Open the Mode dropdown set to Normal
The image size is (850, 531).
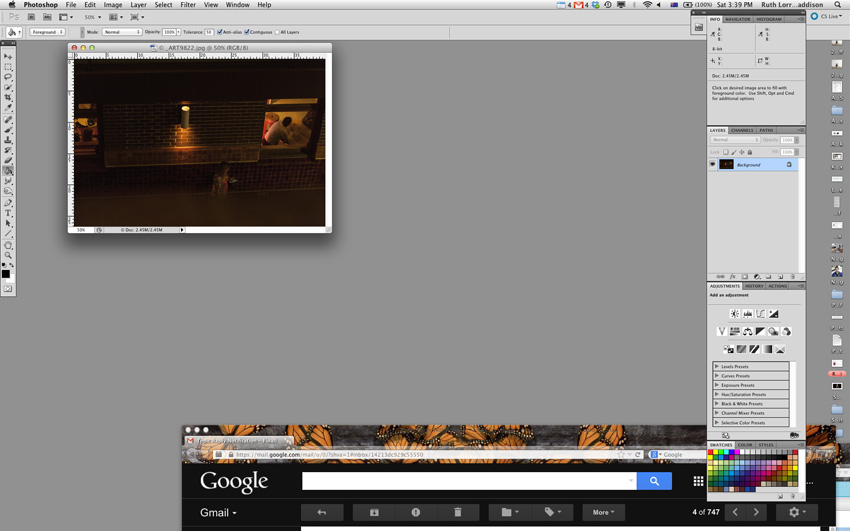pyautogui.click(x=121, y=32)
